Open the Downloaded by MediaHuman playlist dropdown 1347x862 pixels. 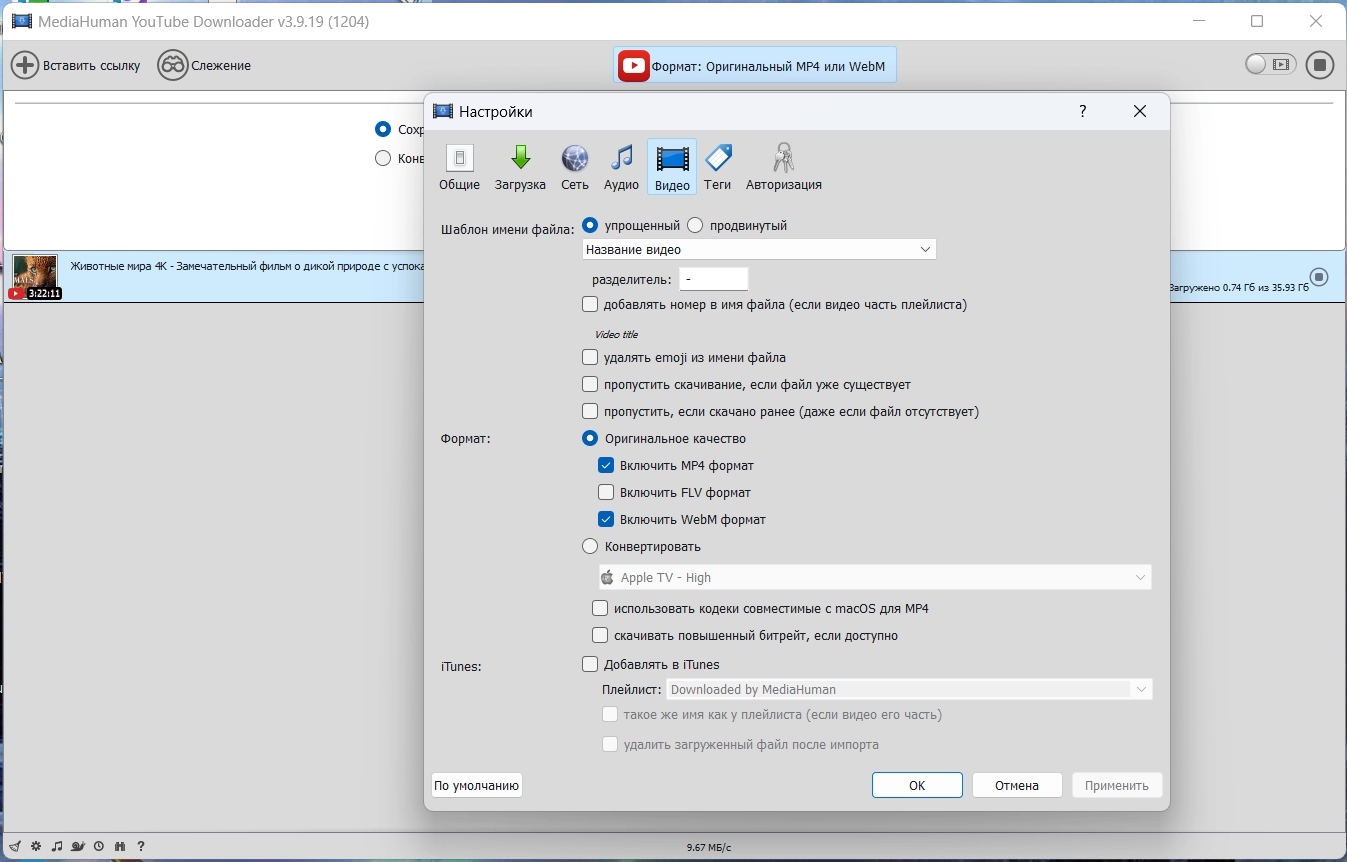(910, 690)
